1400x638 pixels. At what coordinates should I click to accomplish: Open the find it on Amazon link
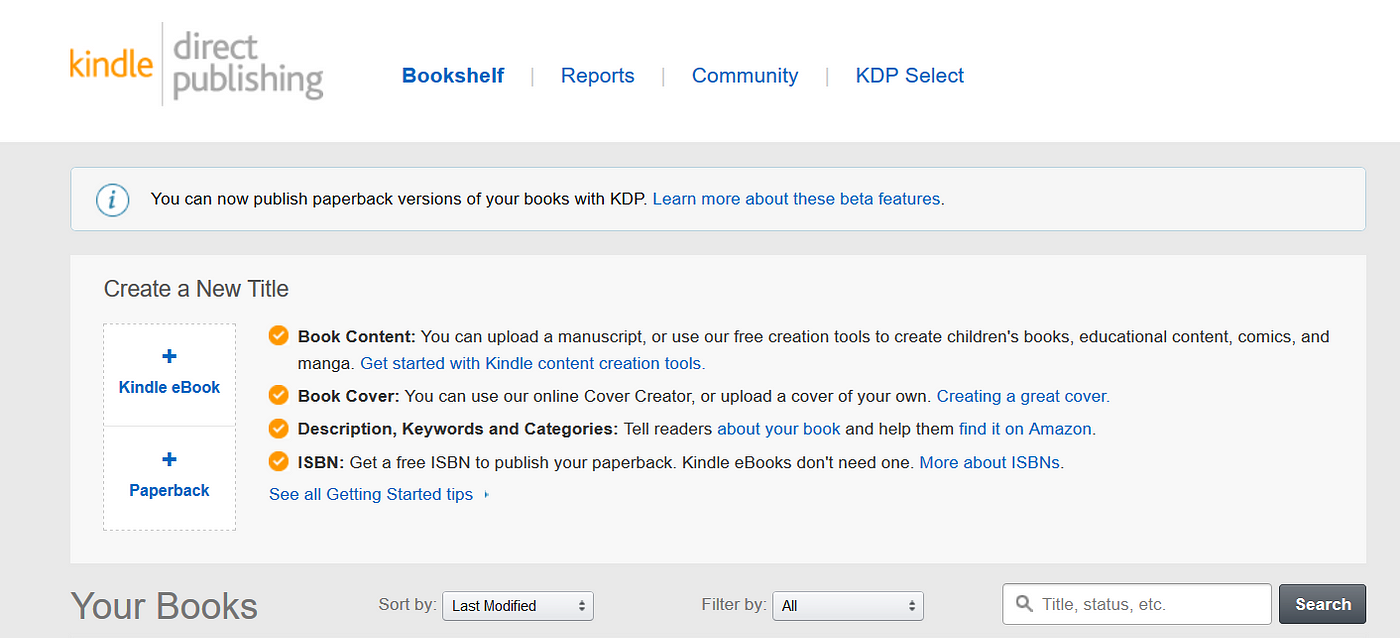pos(1027,429)
